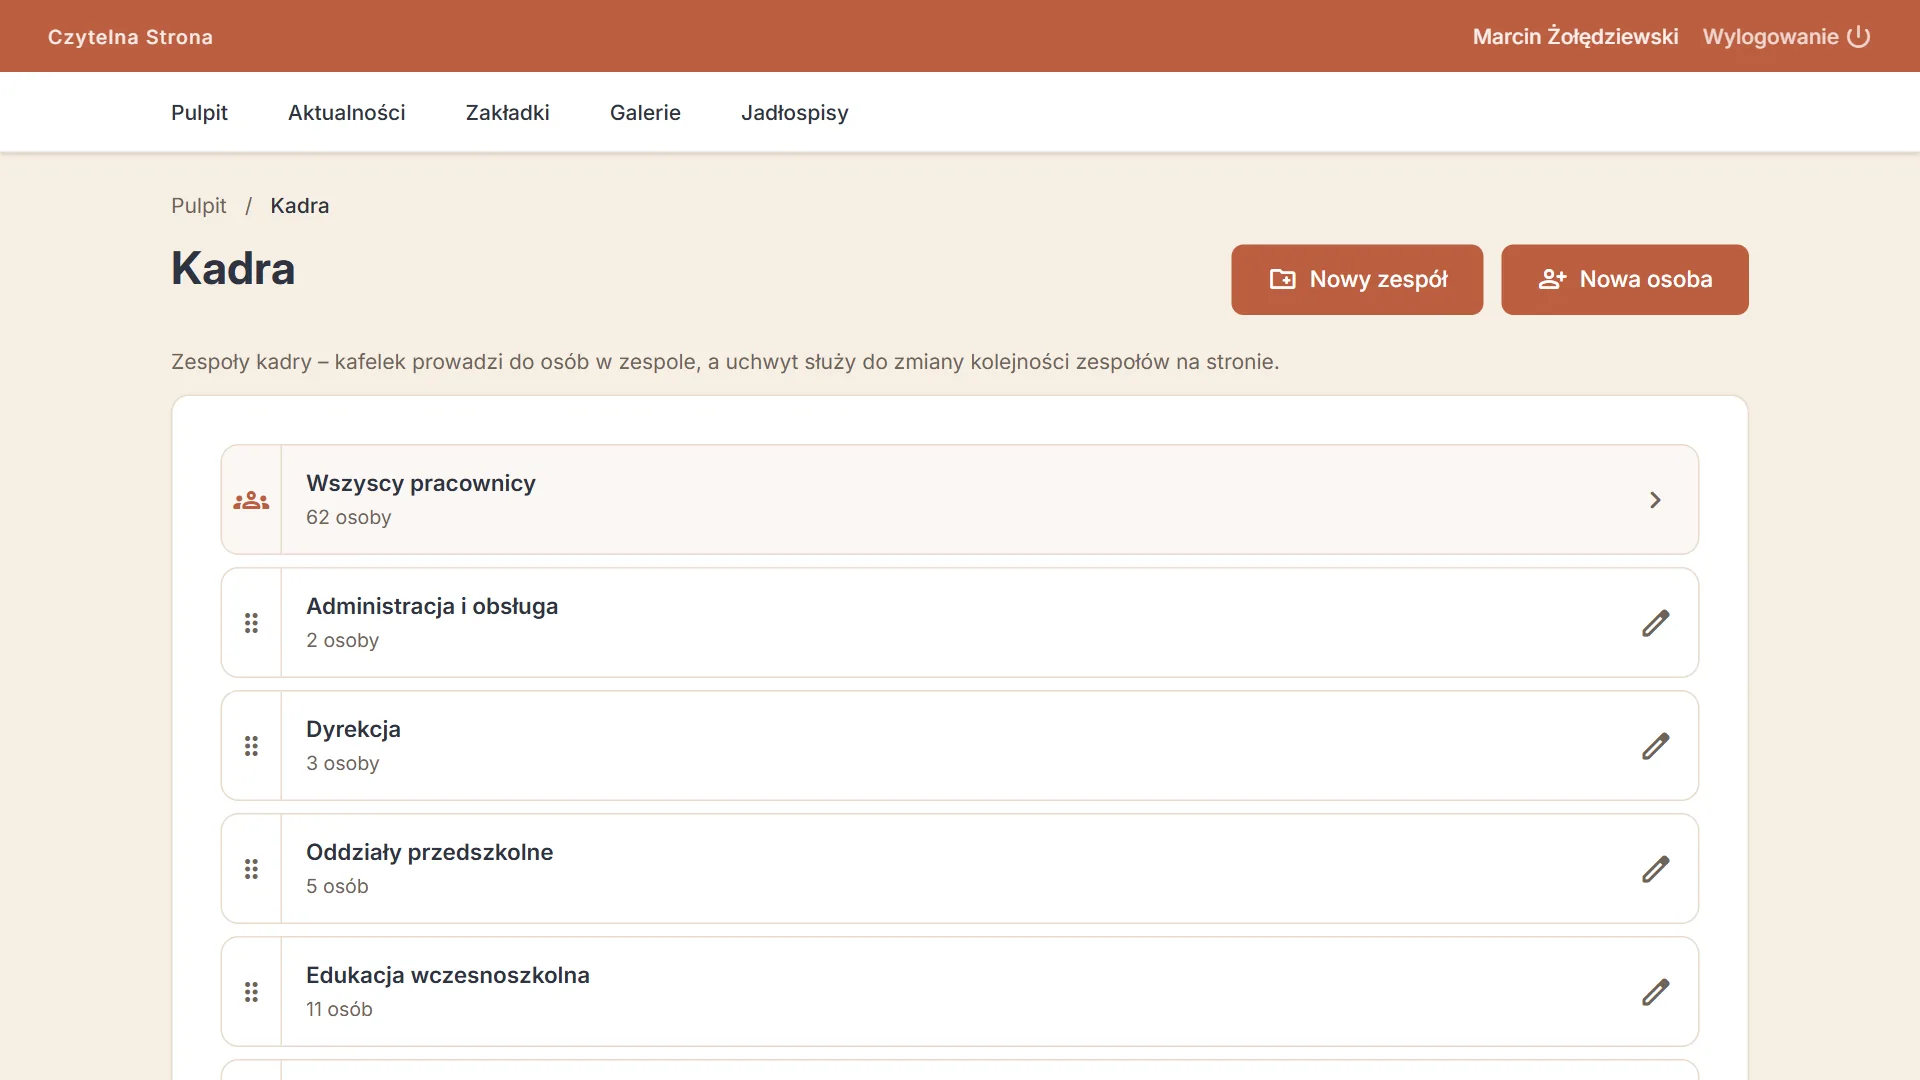Open Wszyscy pracownicy via chevron arrow
The image size is (1920, 1080).
pos(1655,500)
